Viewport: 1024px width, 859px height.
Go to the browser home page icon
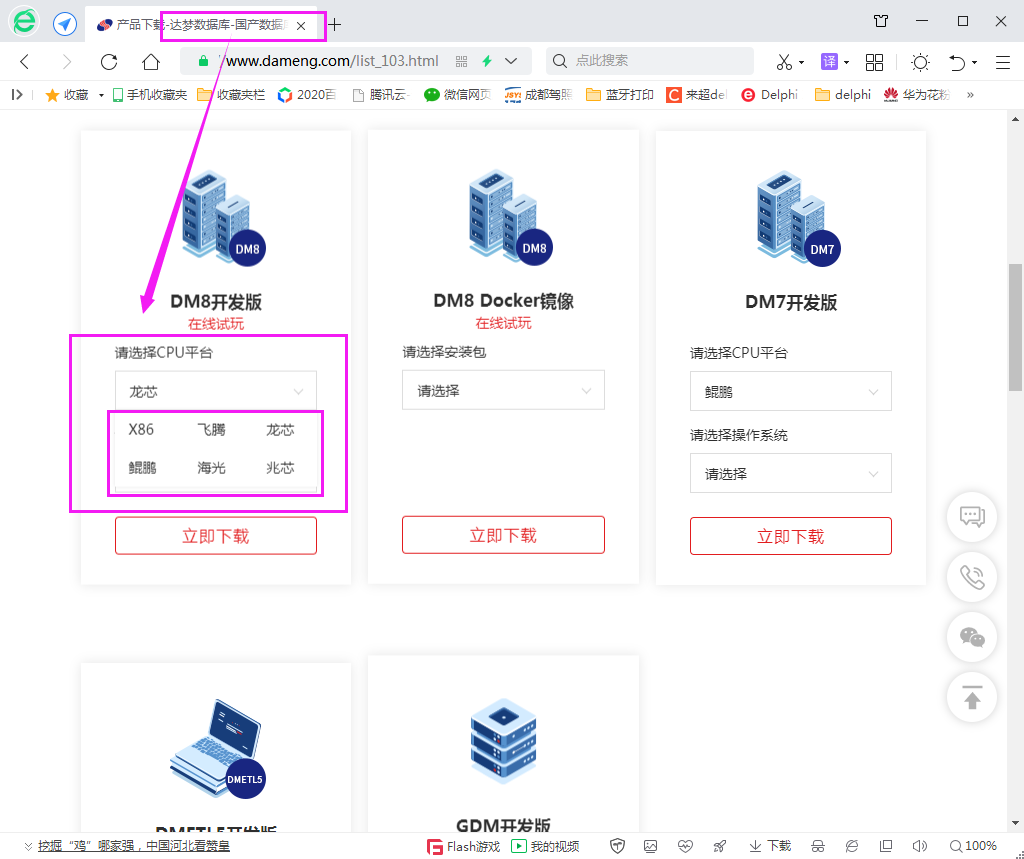click(x=151, y=61)
